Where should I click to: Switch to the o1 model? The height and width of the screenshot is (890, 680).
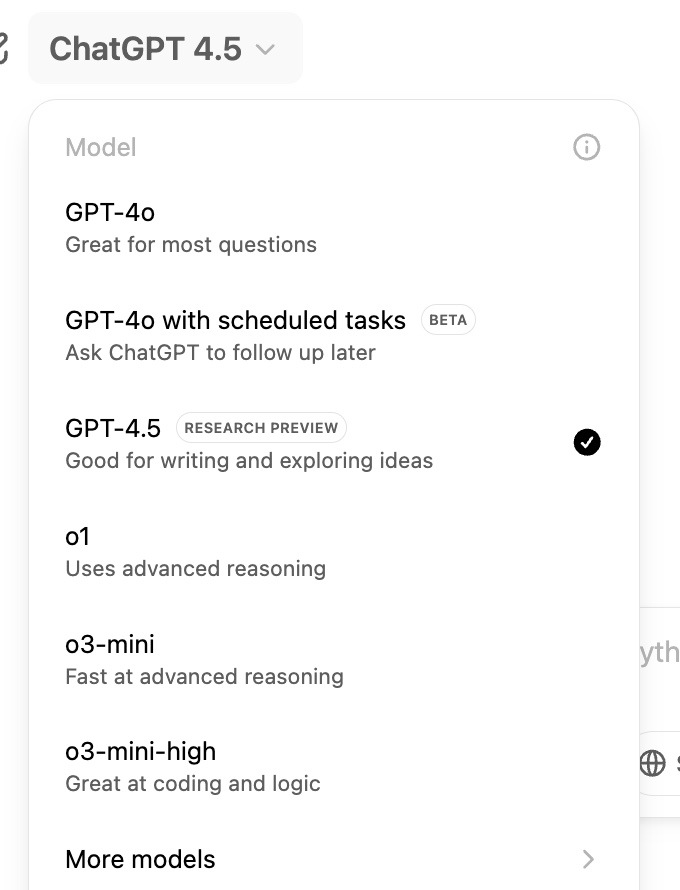point(78,536)
